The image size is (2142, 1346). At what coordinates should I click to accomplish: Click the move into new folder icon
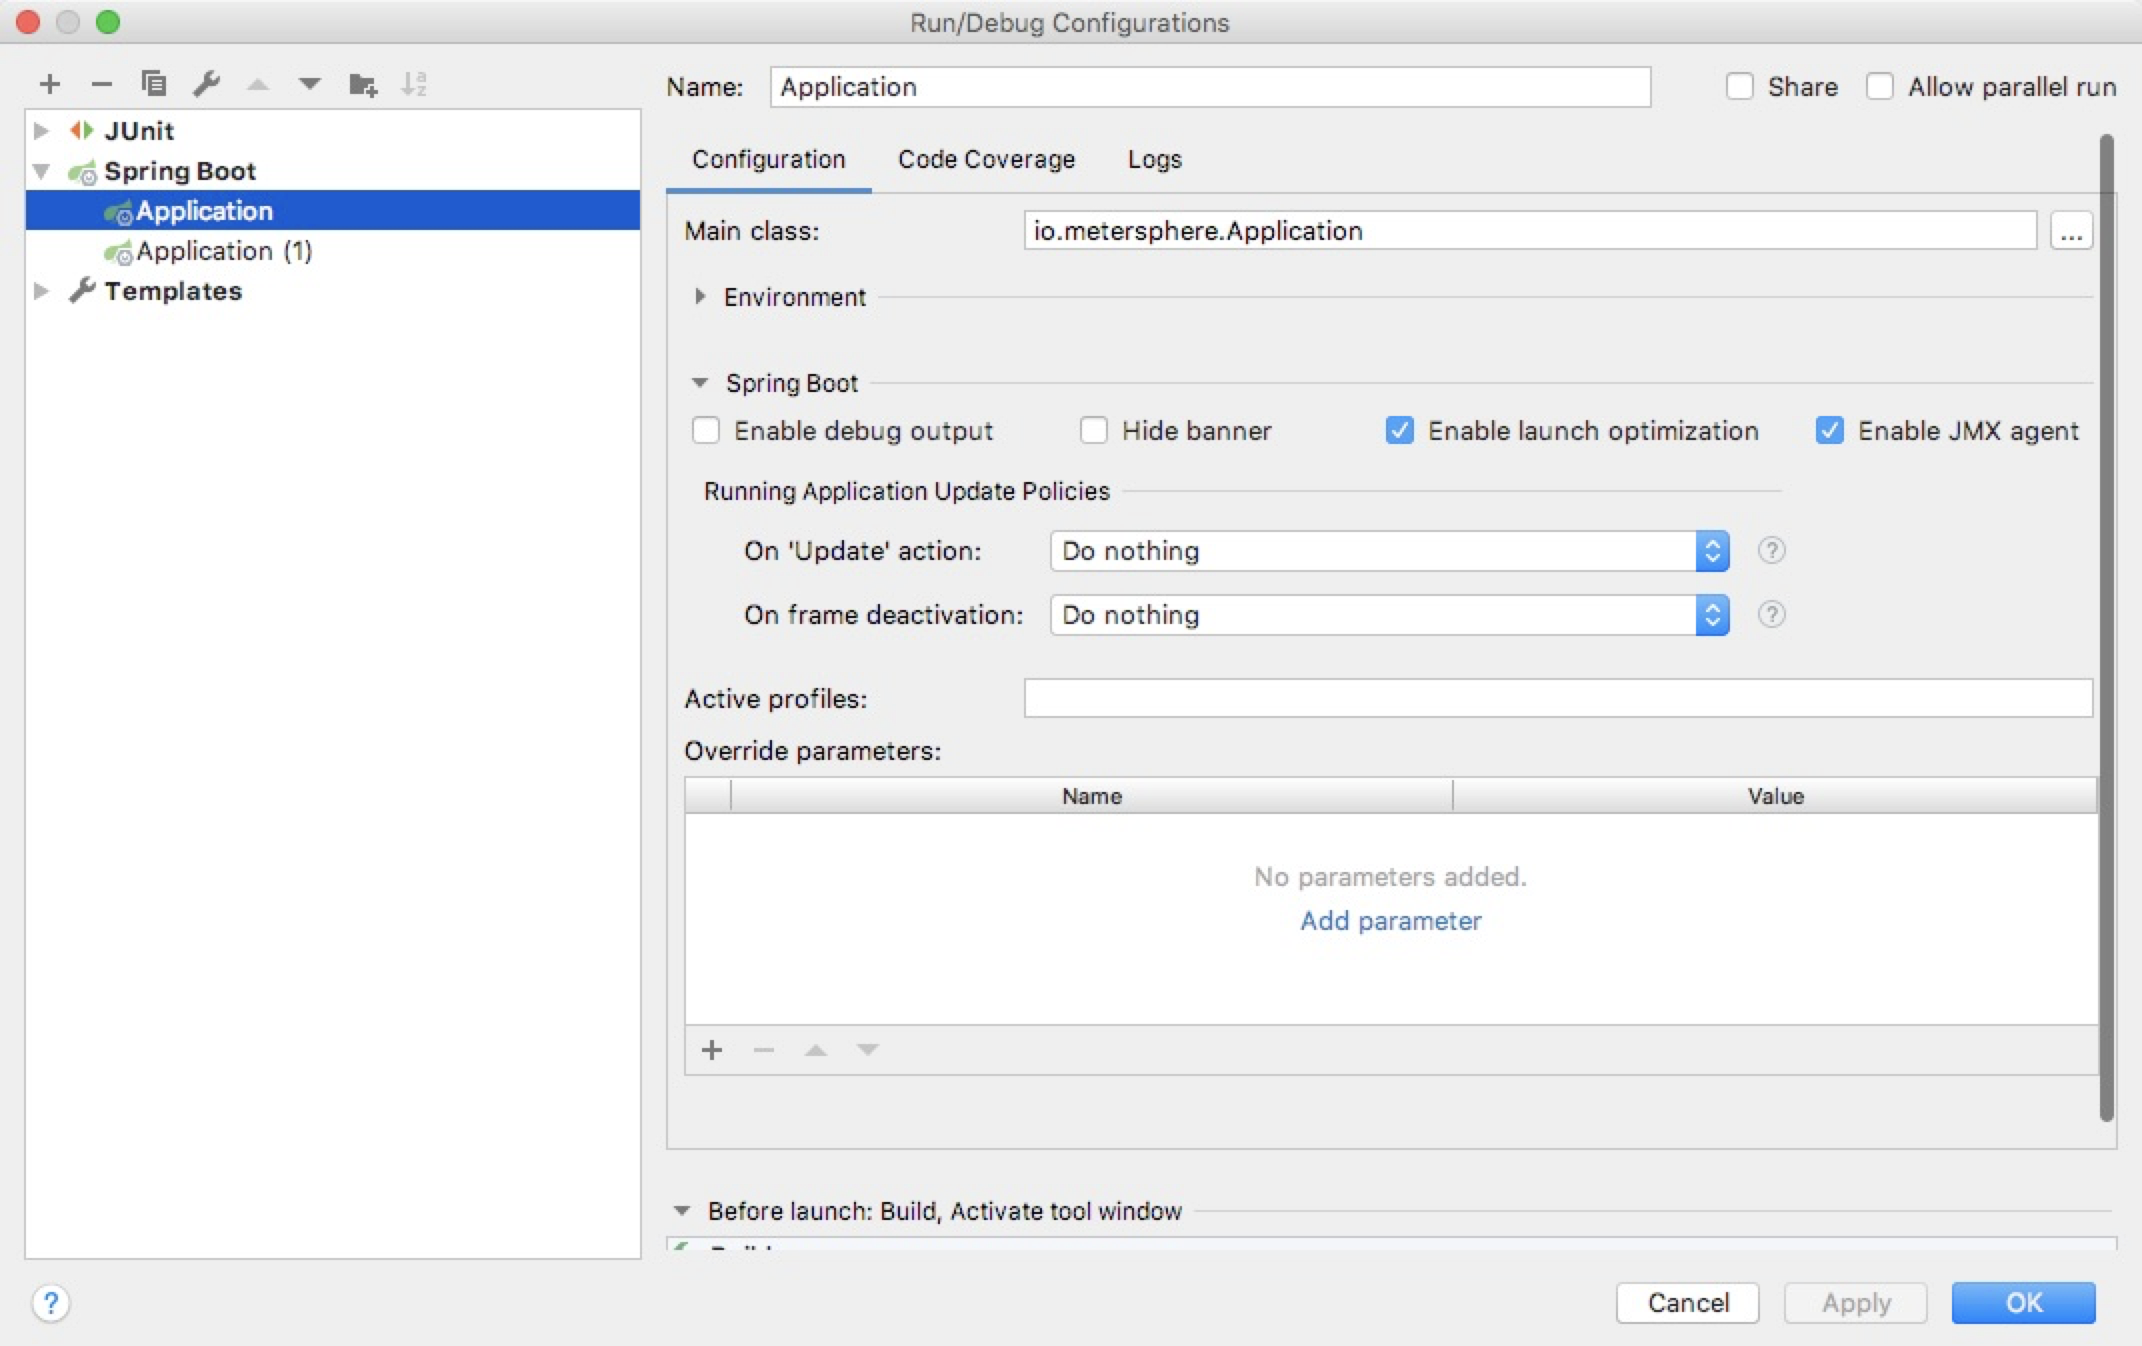pos(362,84)
